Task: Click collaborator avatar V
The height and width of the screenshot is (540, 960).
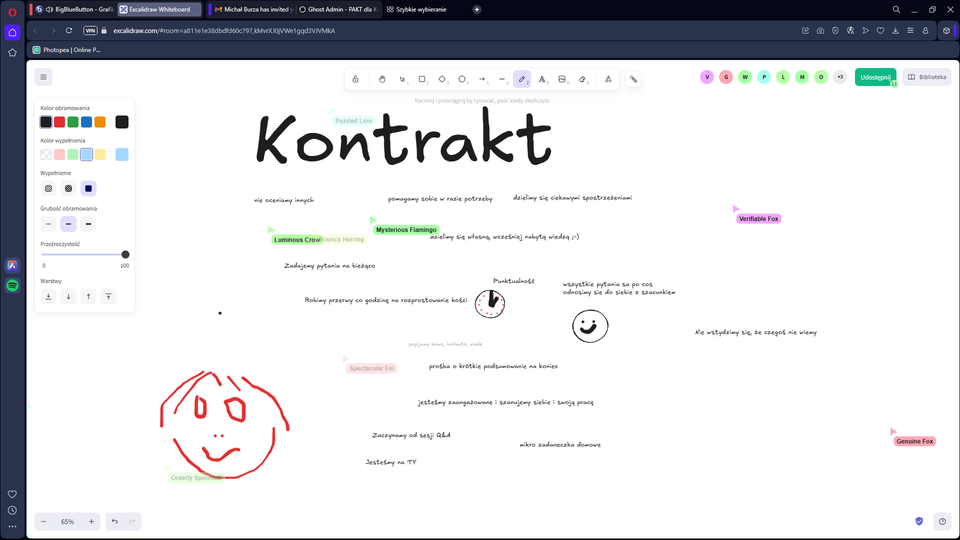Action: click(707, 77)
